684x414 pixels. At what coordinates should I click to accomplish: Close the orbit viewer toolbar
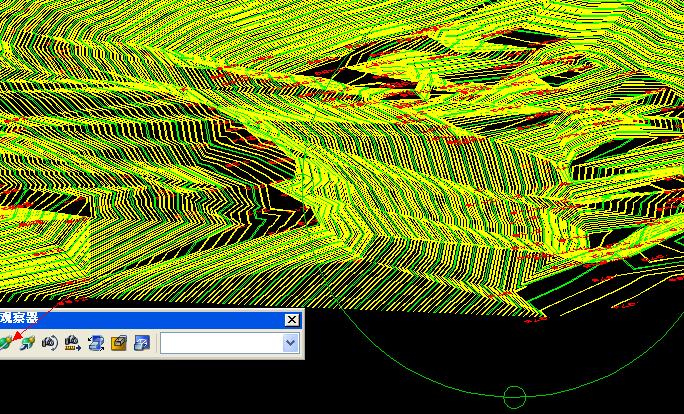coord(291,319)
